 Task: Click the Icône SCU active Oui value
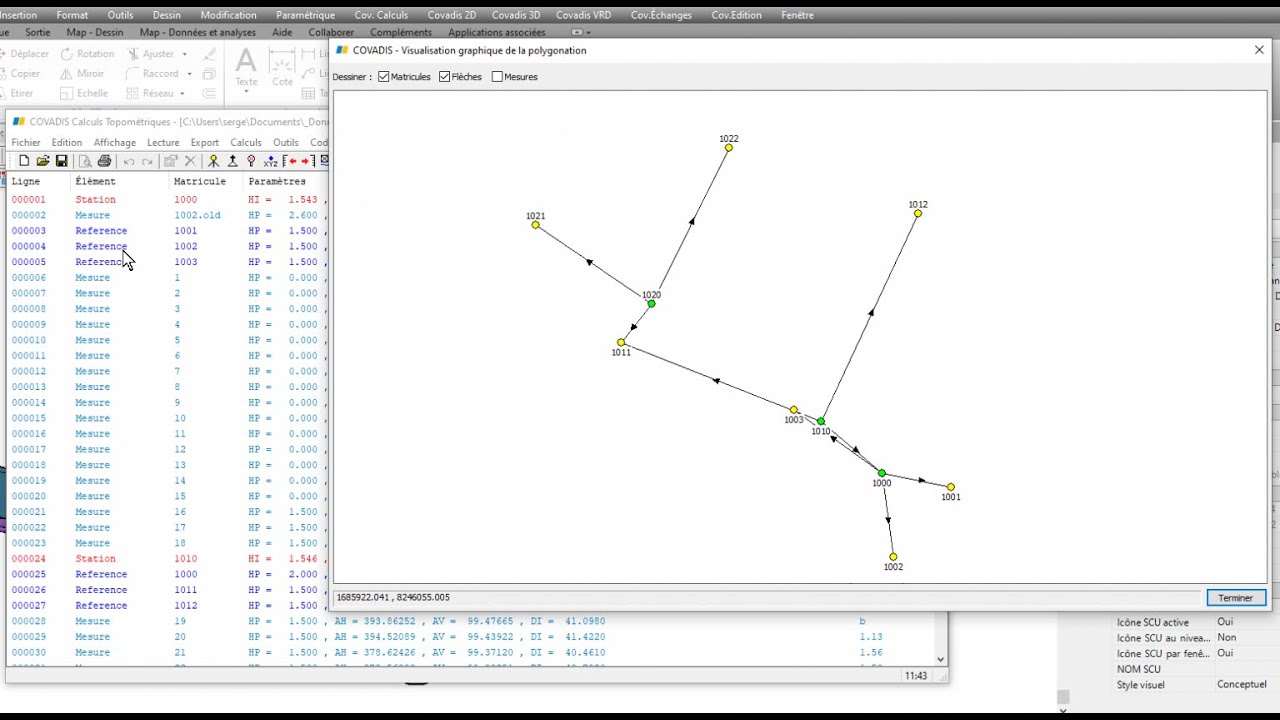(x=1225, y=622)
